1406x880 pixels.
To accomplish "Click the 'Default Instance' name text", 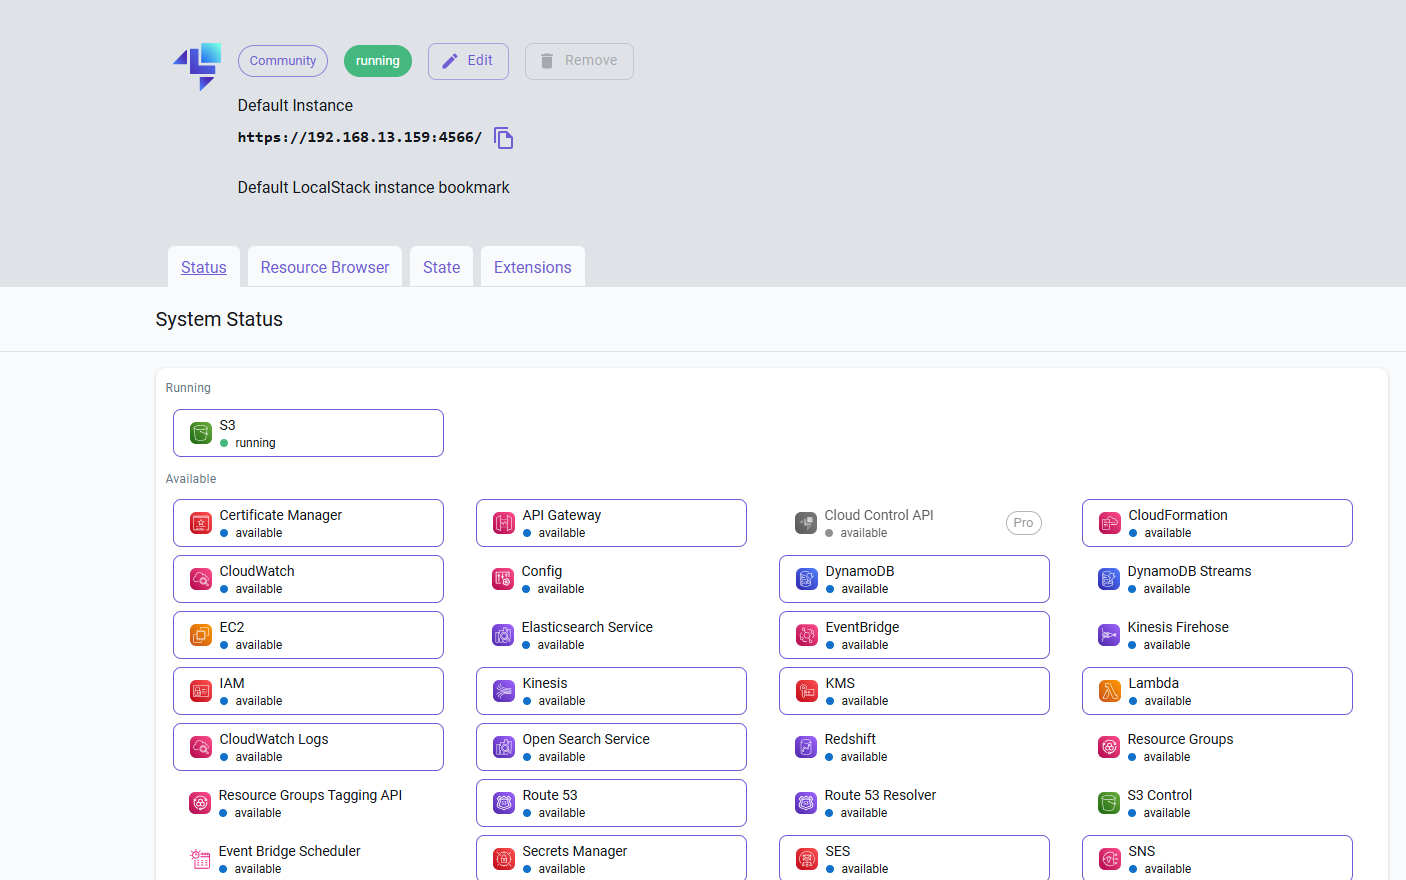I will point(295,106).
